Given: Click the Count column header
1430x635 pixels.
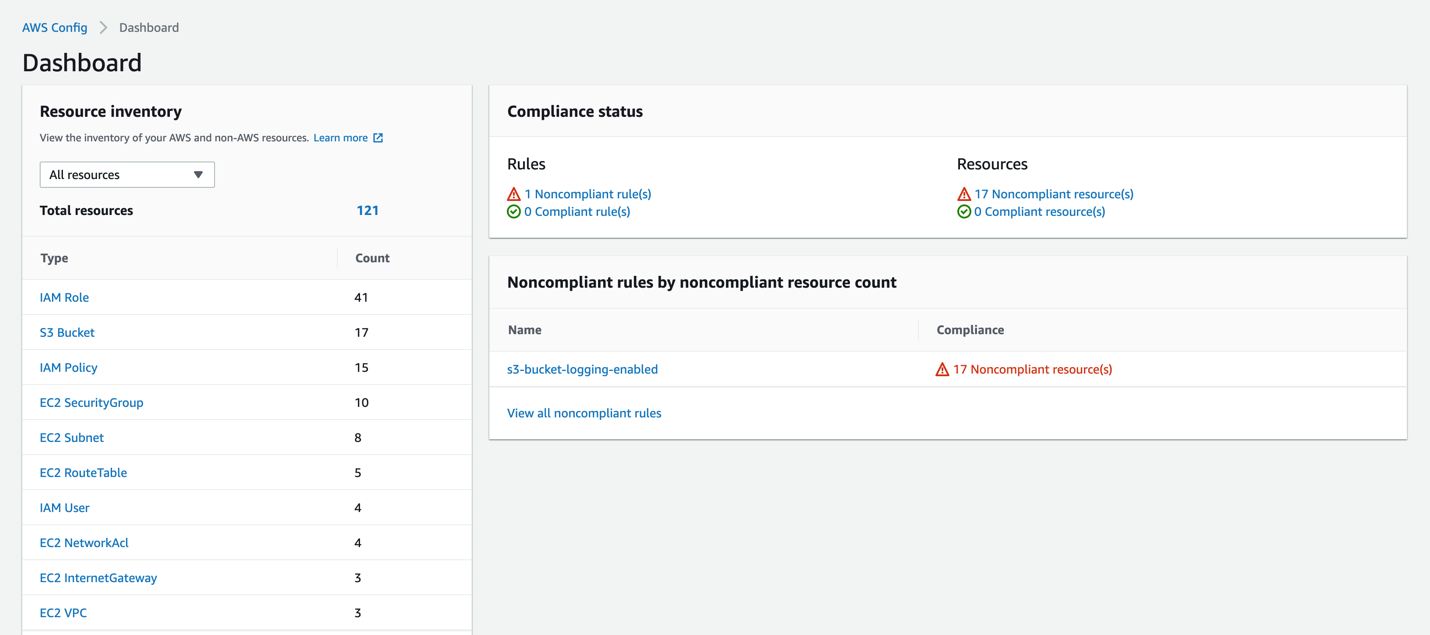Looking at the screenshot, I should pos(371,257).
